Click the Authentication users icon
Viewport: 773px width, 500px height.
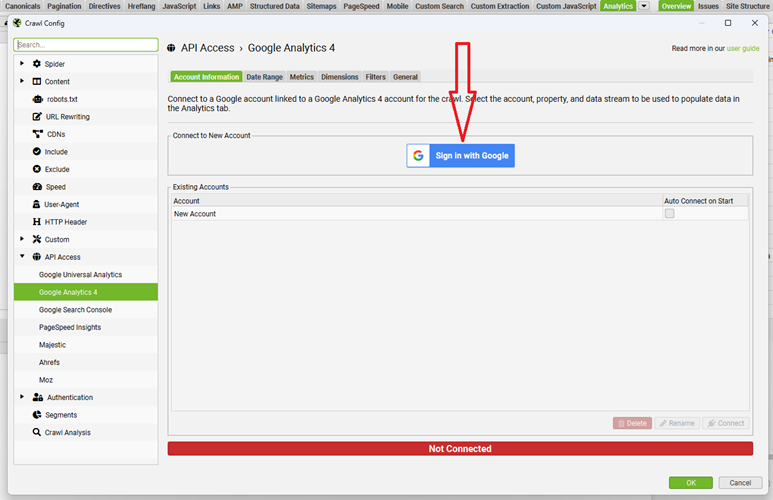point(37,397)
